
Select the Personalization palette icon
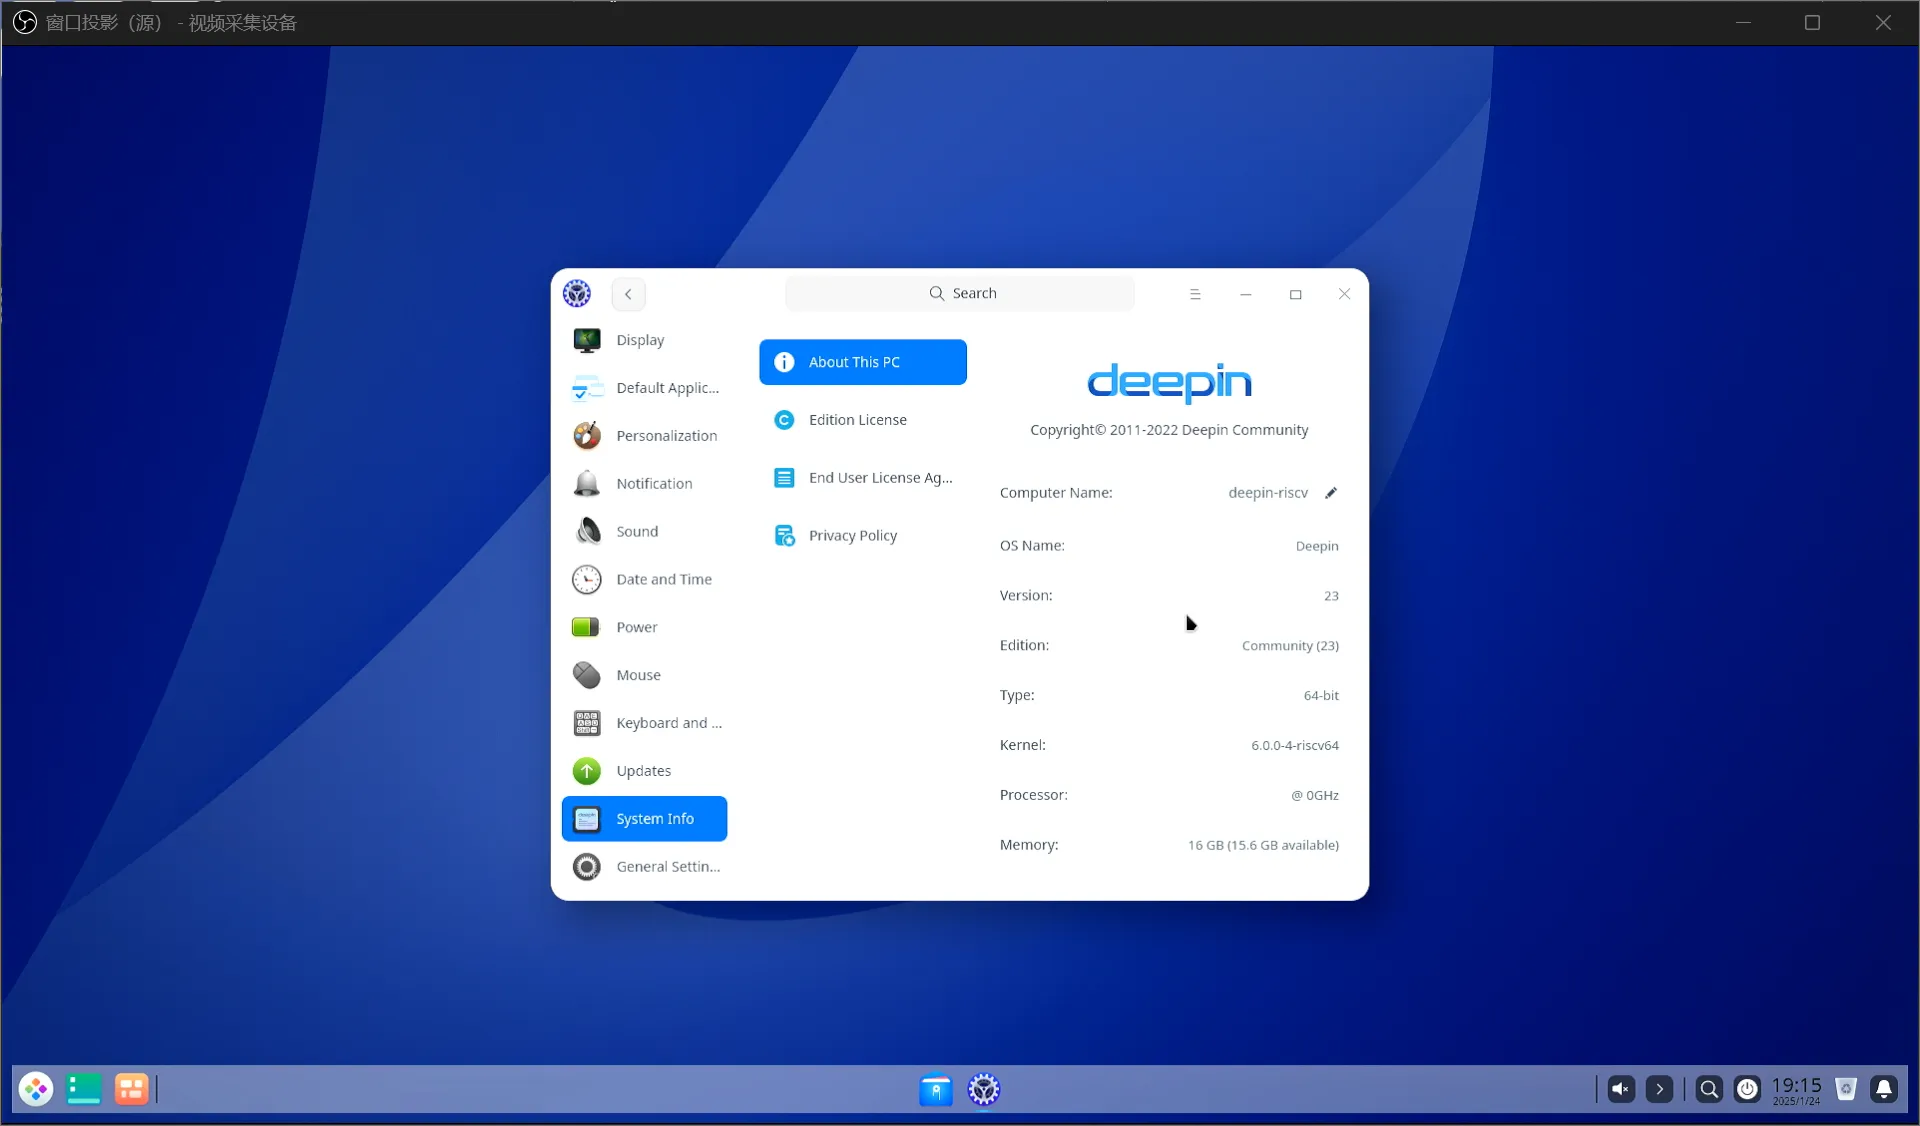pos(587,436)
